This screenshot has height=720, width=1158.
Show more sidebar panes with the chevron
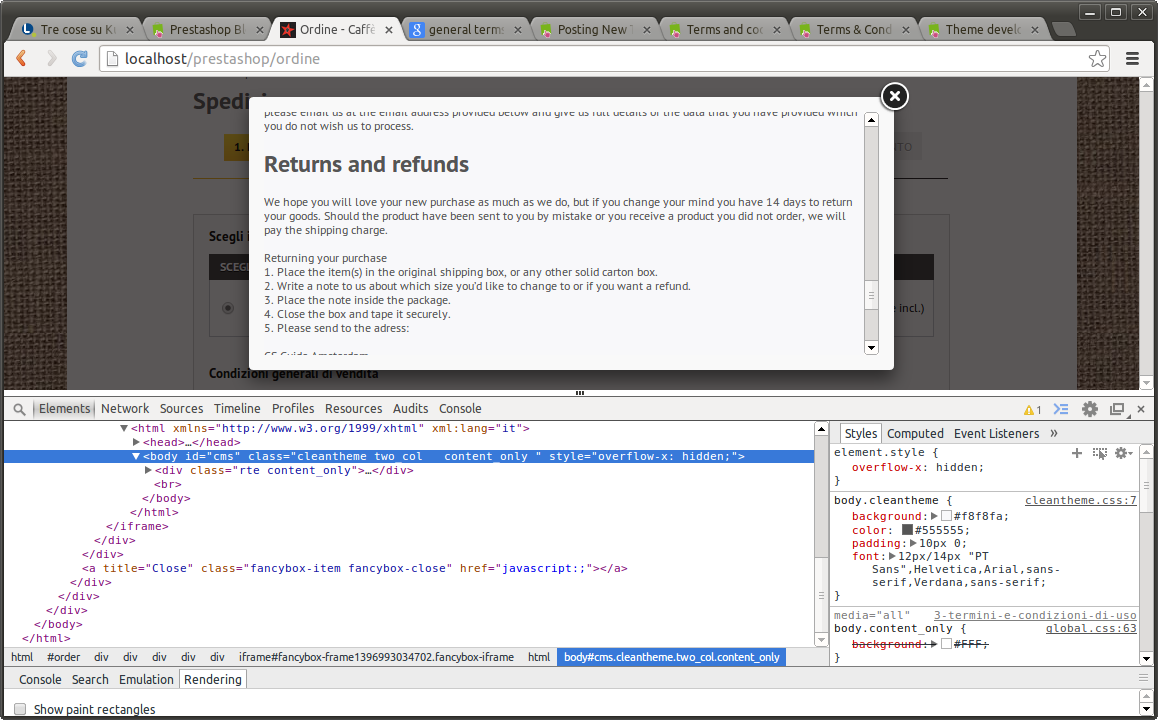[1054, 433]
